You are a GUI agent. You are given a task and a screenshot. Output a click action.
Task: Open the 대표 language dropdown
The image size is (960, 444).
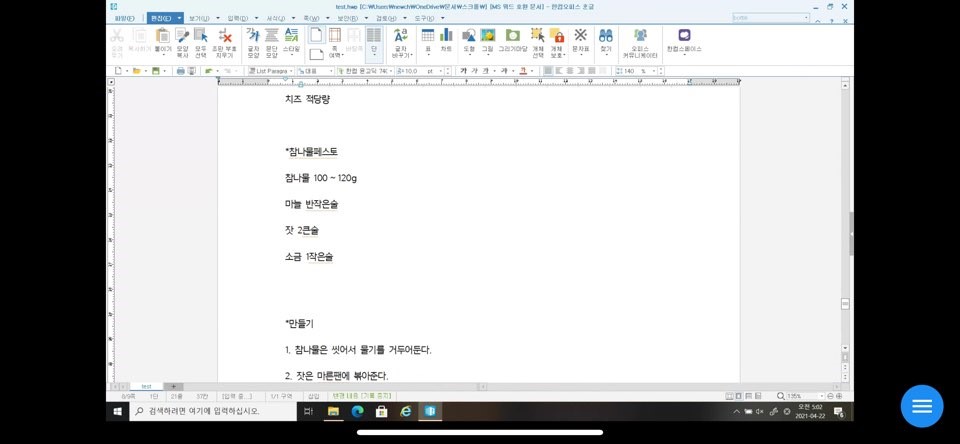click(x=331, y=71)
